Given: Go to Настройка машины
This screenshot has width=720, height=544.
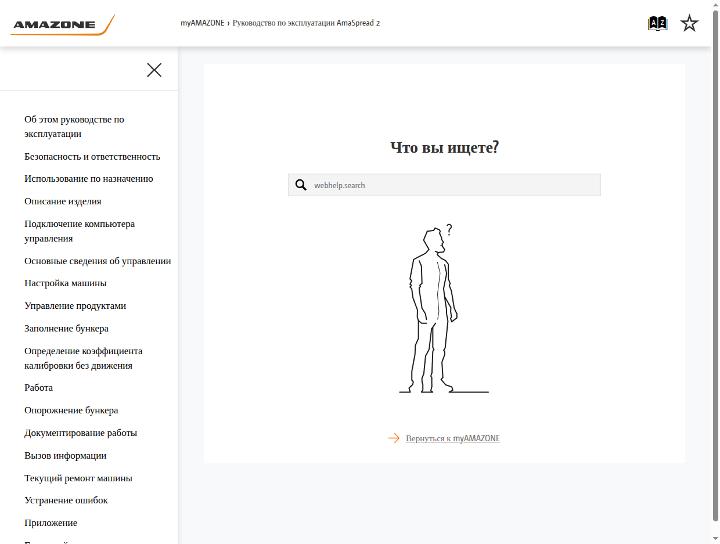Looking at the screenshot, I should pos(65,283).
